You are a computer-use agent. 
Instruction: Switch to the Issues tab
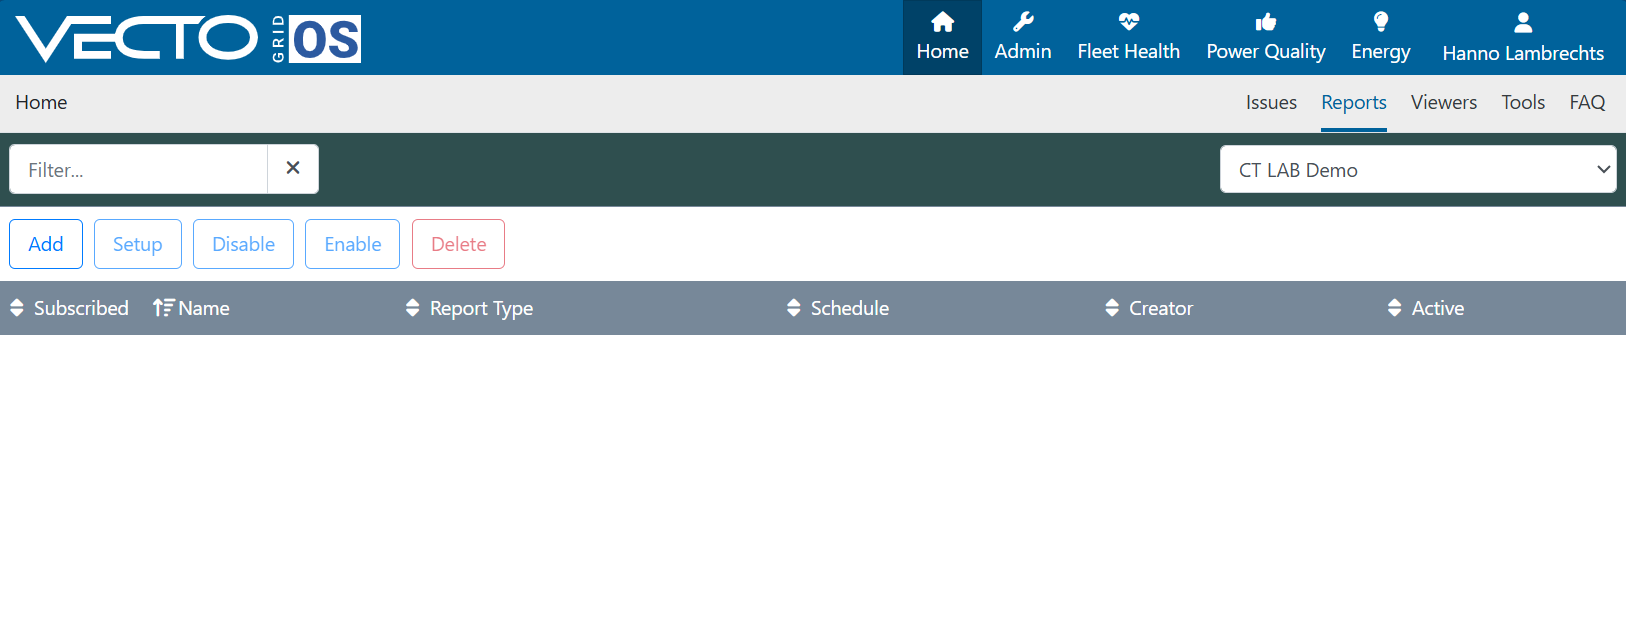(x=1271, y=102)
